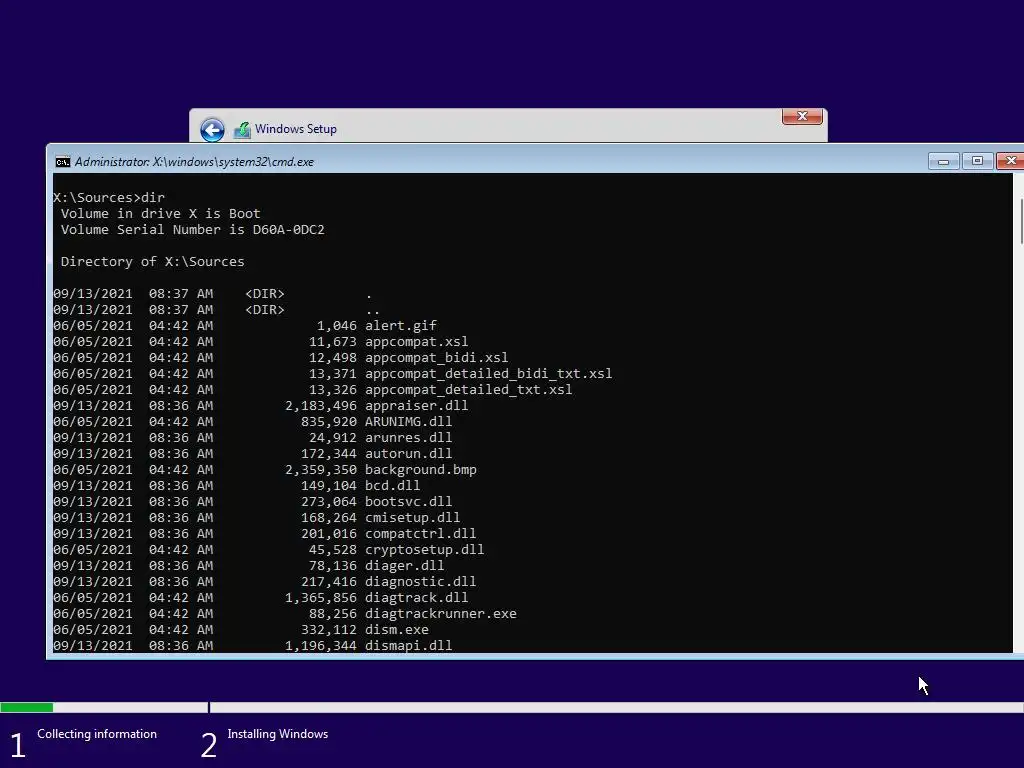
Task: Click the 1,365,856 file size value
Action: click(321, 598)
